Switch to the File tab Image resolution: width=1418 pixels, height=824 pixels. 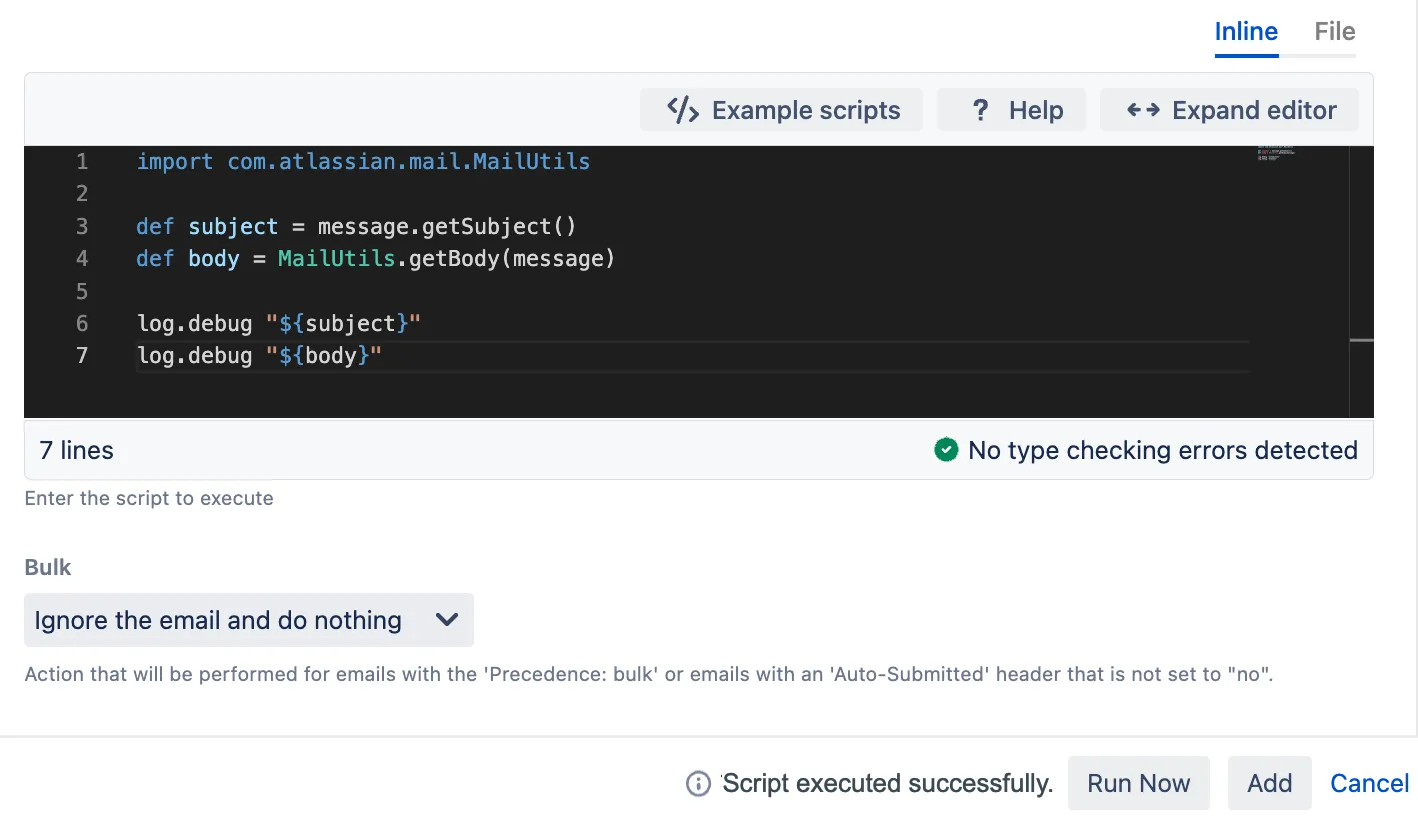pos(1335,32)
